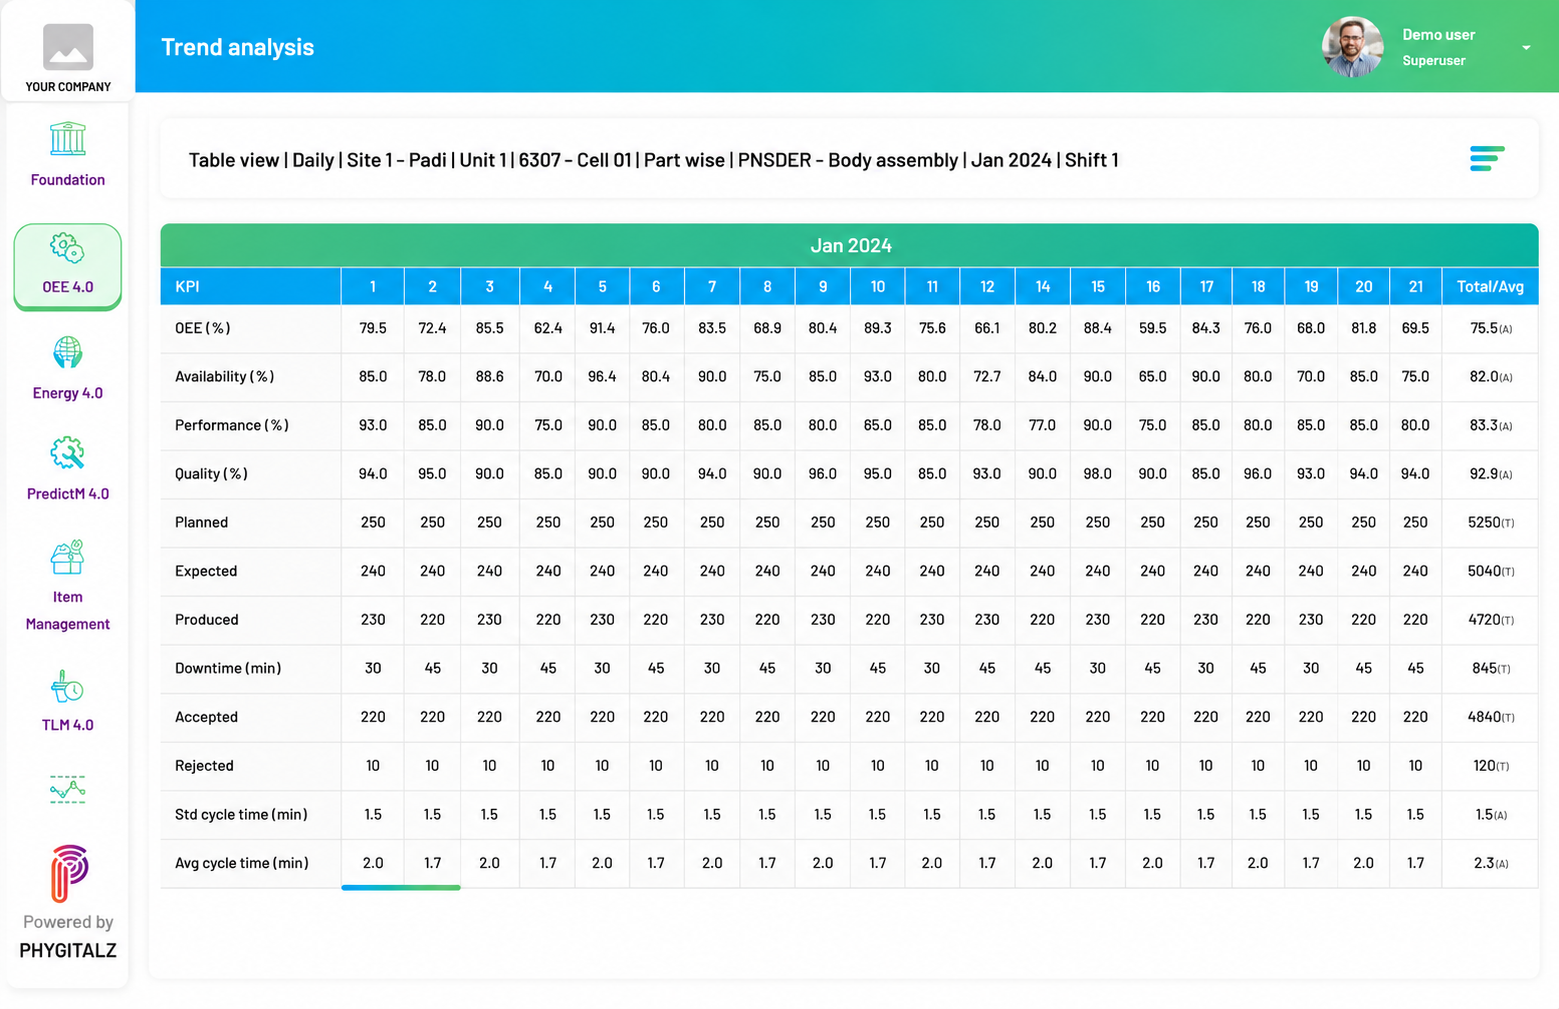
Task: Click the Jan 2024 table header
Action: coord(850,245)
